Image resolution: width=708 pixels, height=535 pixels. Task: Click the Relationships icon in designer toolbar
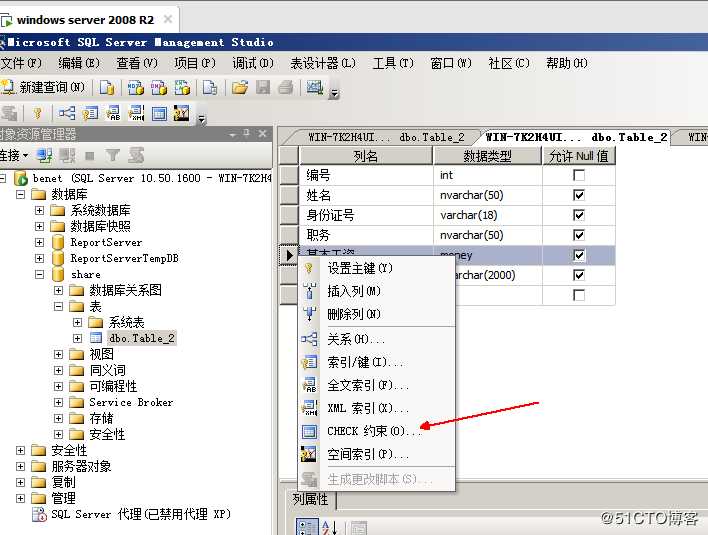click(x=67, y=113)
